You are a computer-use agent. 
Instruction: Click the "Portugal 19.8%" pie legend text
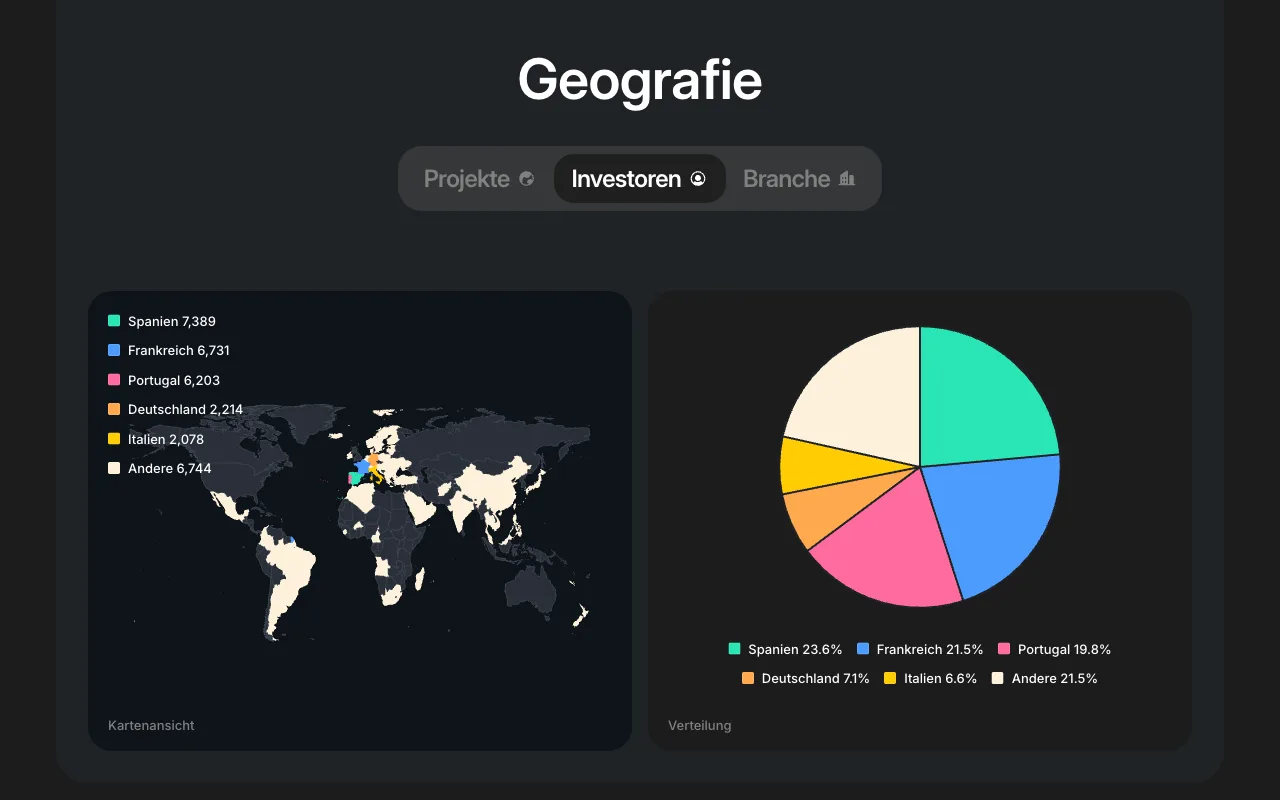click(x=1064, y=649)
